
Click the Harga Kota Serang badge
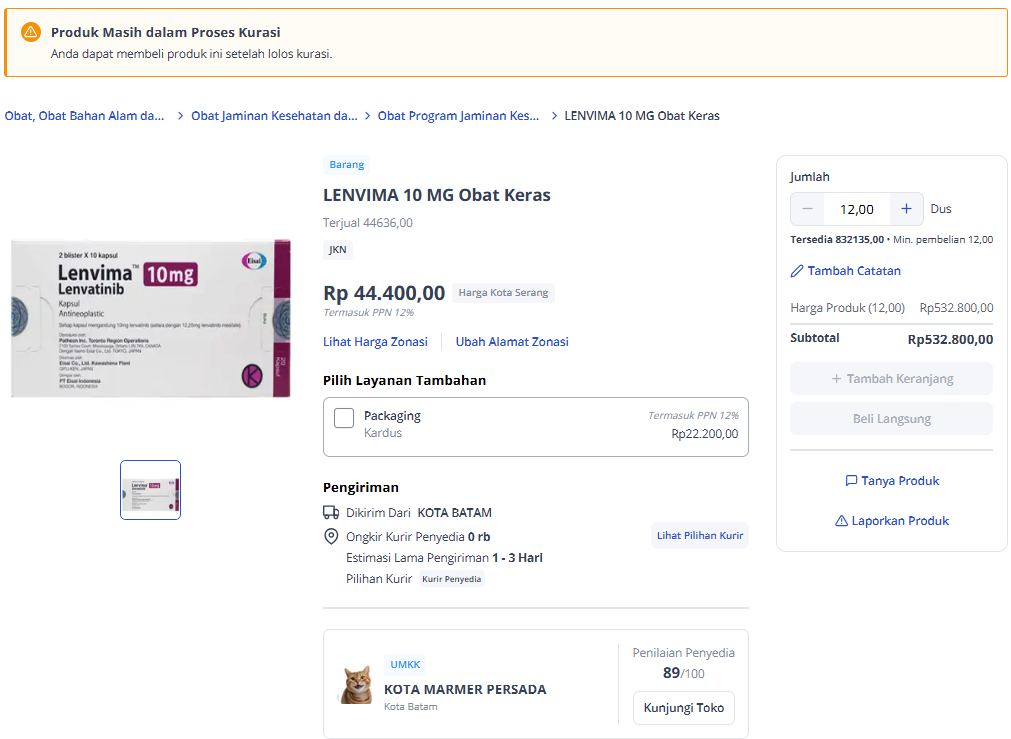click(503, 293)
